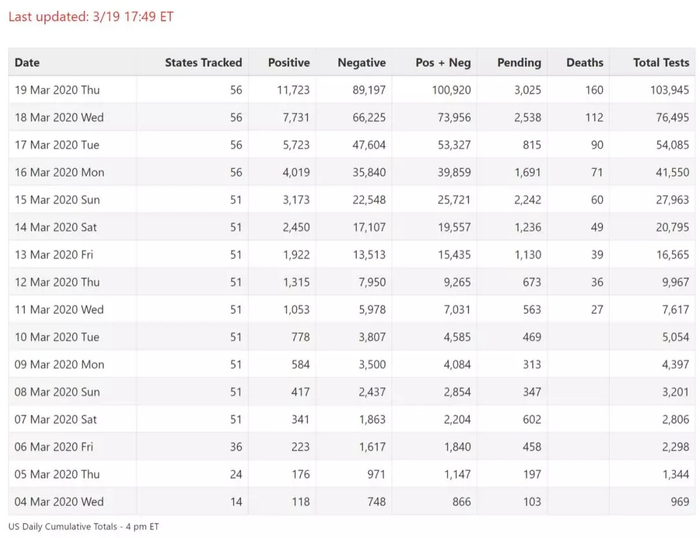Select the Negative column header
The width and height of the screenshot is (700, 538).
[361, 62]
